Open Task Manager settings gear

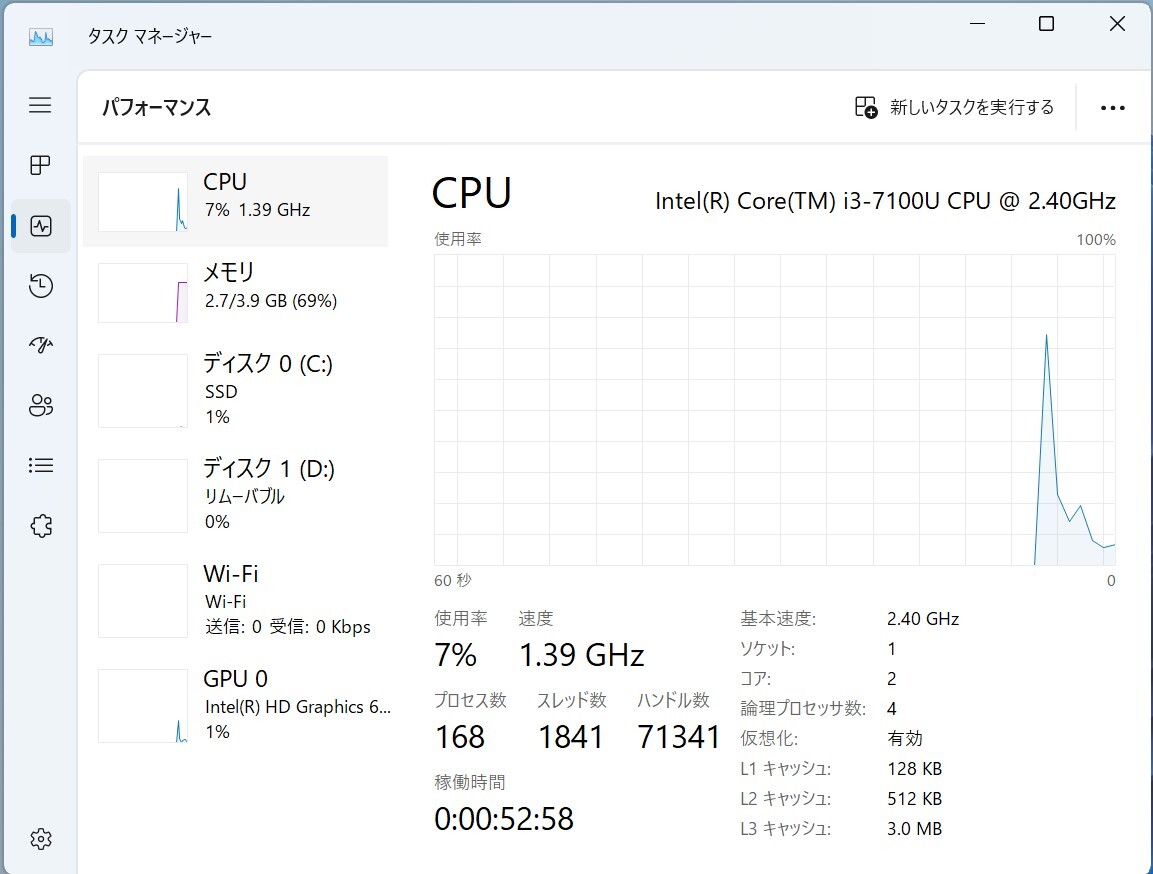click(40, 839)
